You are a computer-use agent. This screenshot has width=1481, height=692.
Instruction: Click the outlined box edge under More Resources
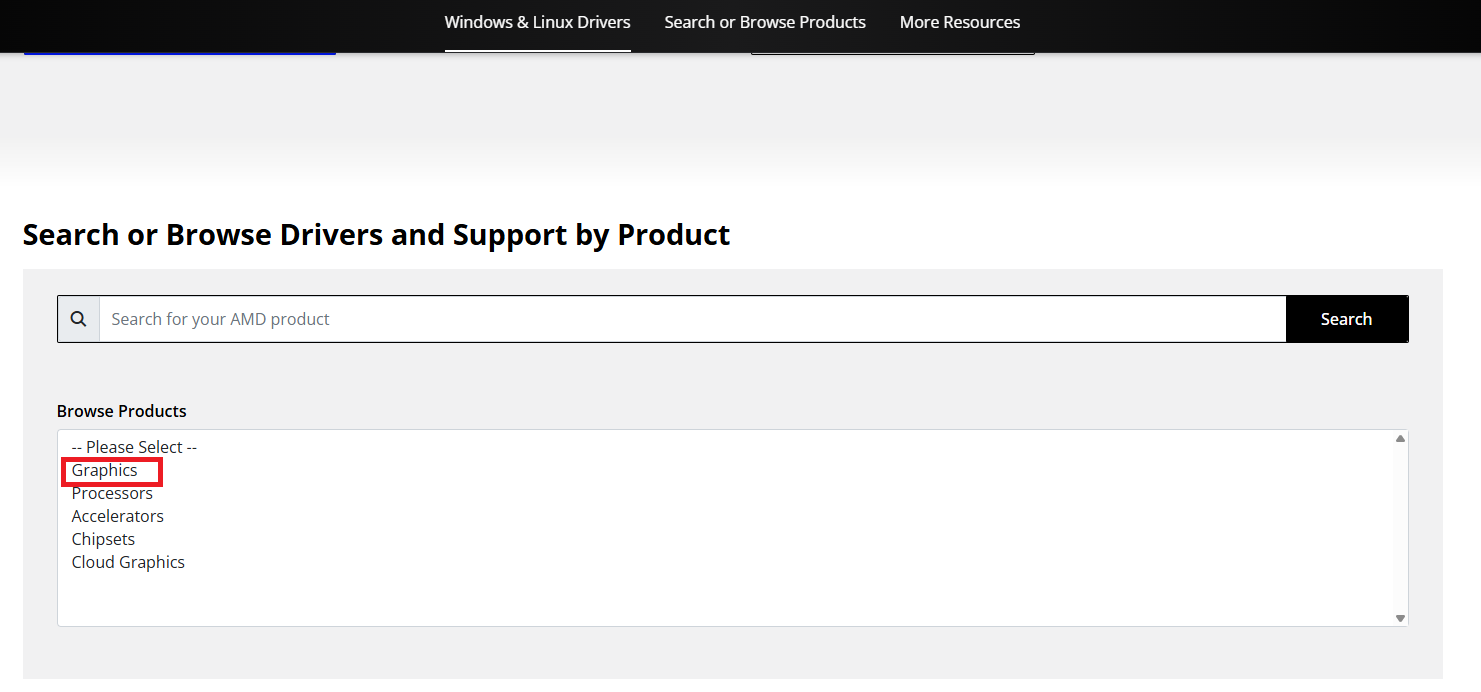[x=893, y=53]
